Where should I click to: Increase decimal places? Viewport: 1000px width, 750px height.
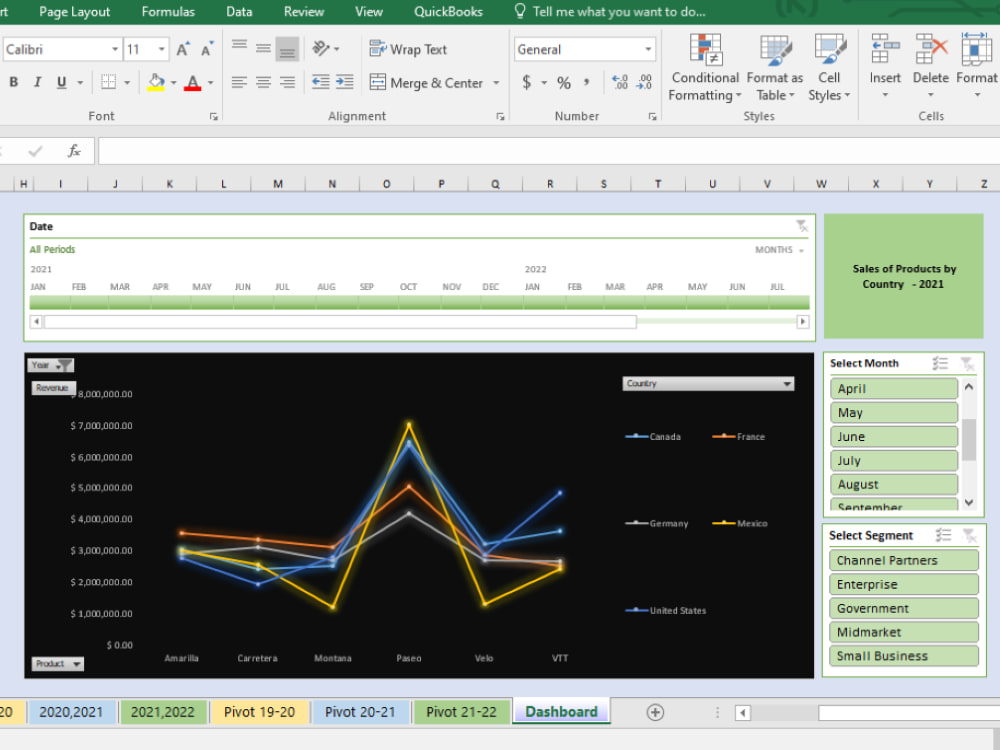point(620,82)
